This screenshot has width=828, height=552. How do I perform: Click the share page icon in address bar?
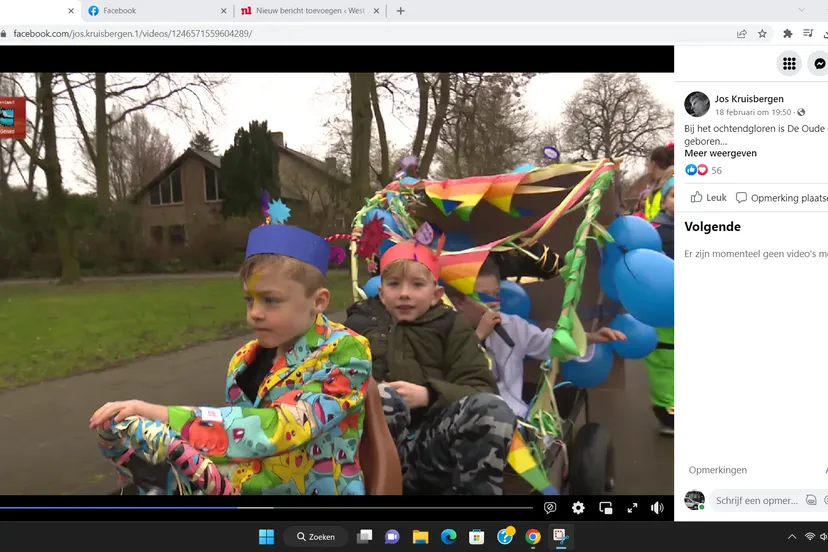tap(741, 33)
